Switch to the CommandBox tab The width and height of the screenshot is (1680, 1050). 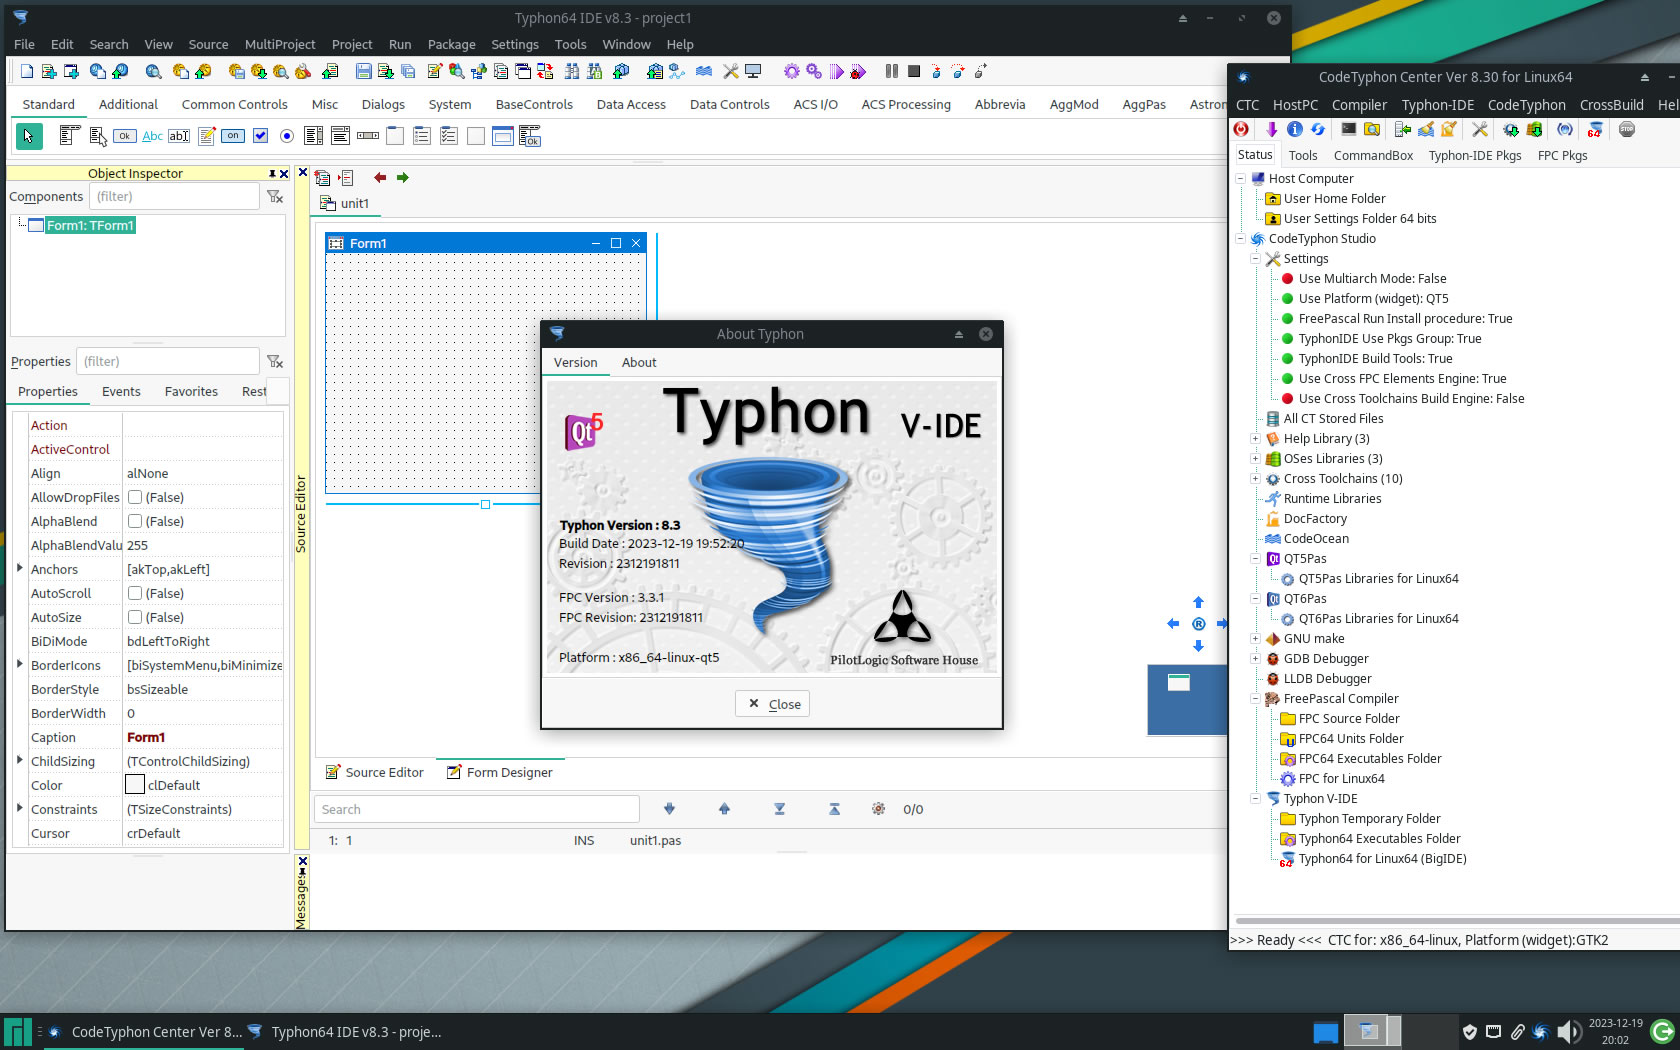point(1373,155)
